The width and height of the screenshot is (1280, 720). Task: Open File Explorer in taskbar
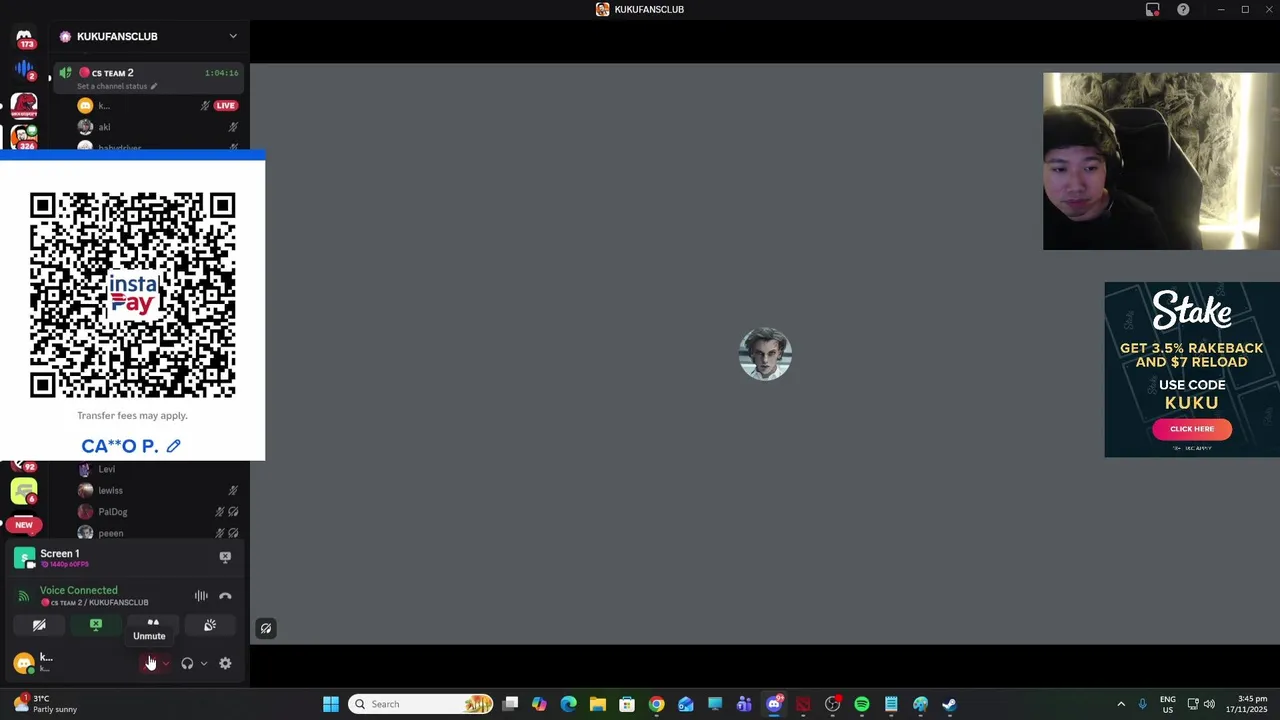(x=598, y=704)
